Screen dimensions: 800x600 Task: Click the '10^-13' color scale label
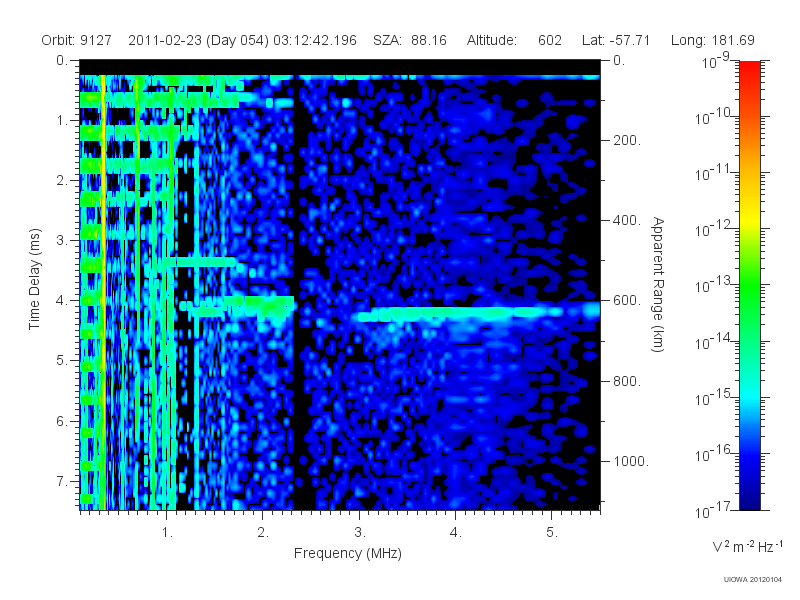coord(713,285)
